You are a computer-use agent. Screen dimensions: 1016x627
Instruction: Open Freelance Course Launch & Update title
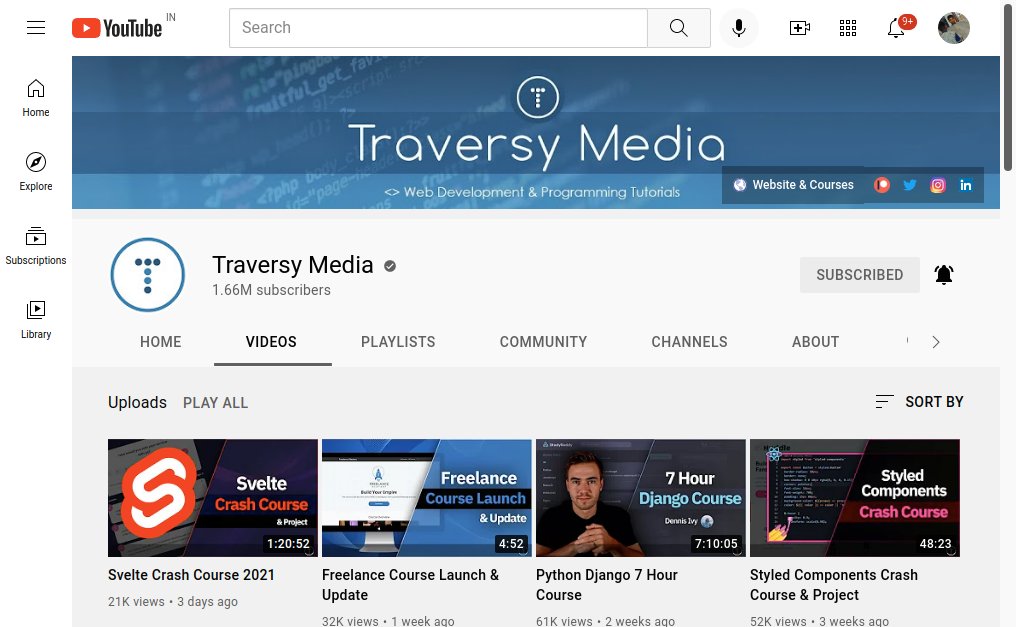point(411,584)
